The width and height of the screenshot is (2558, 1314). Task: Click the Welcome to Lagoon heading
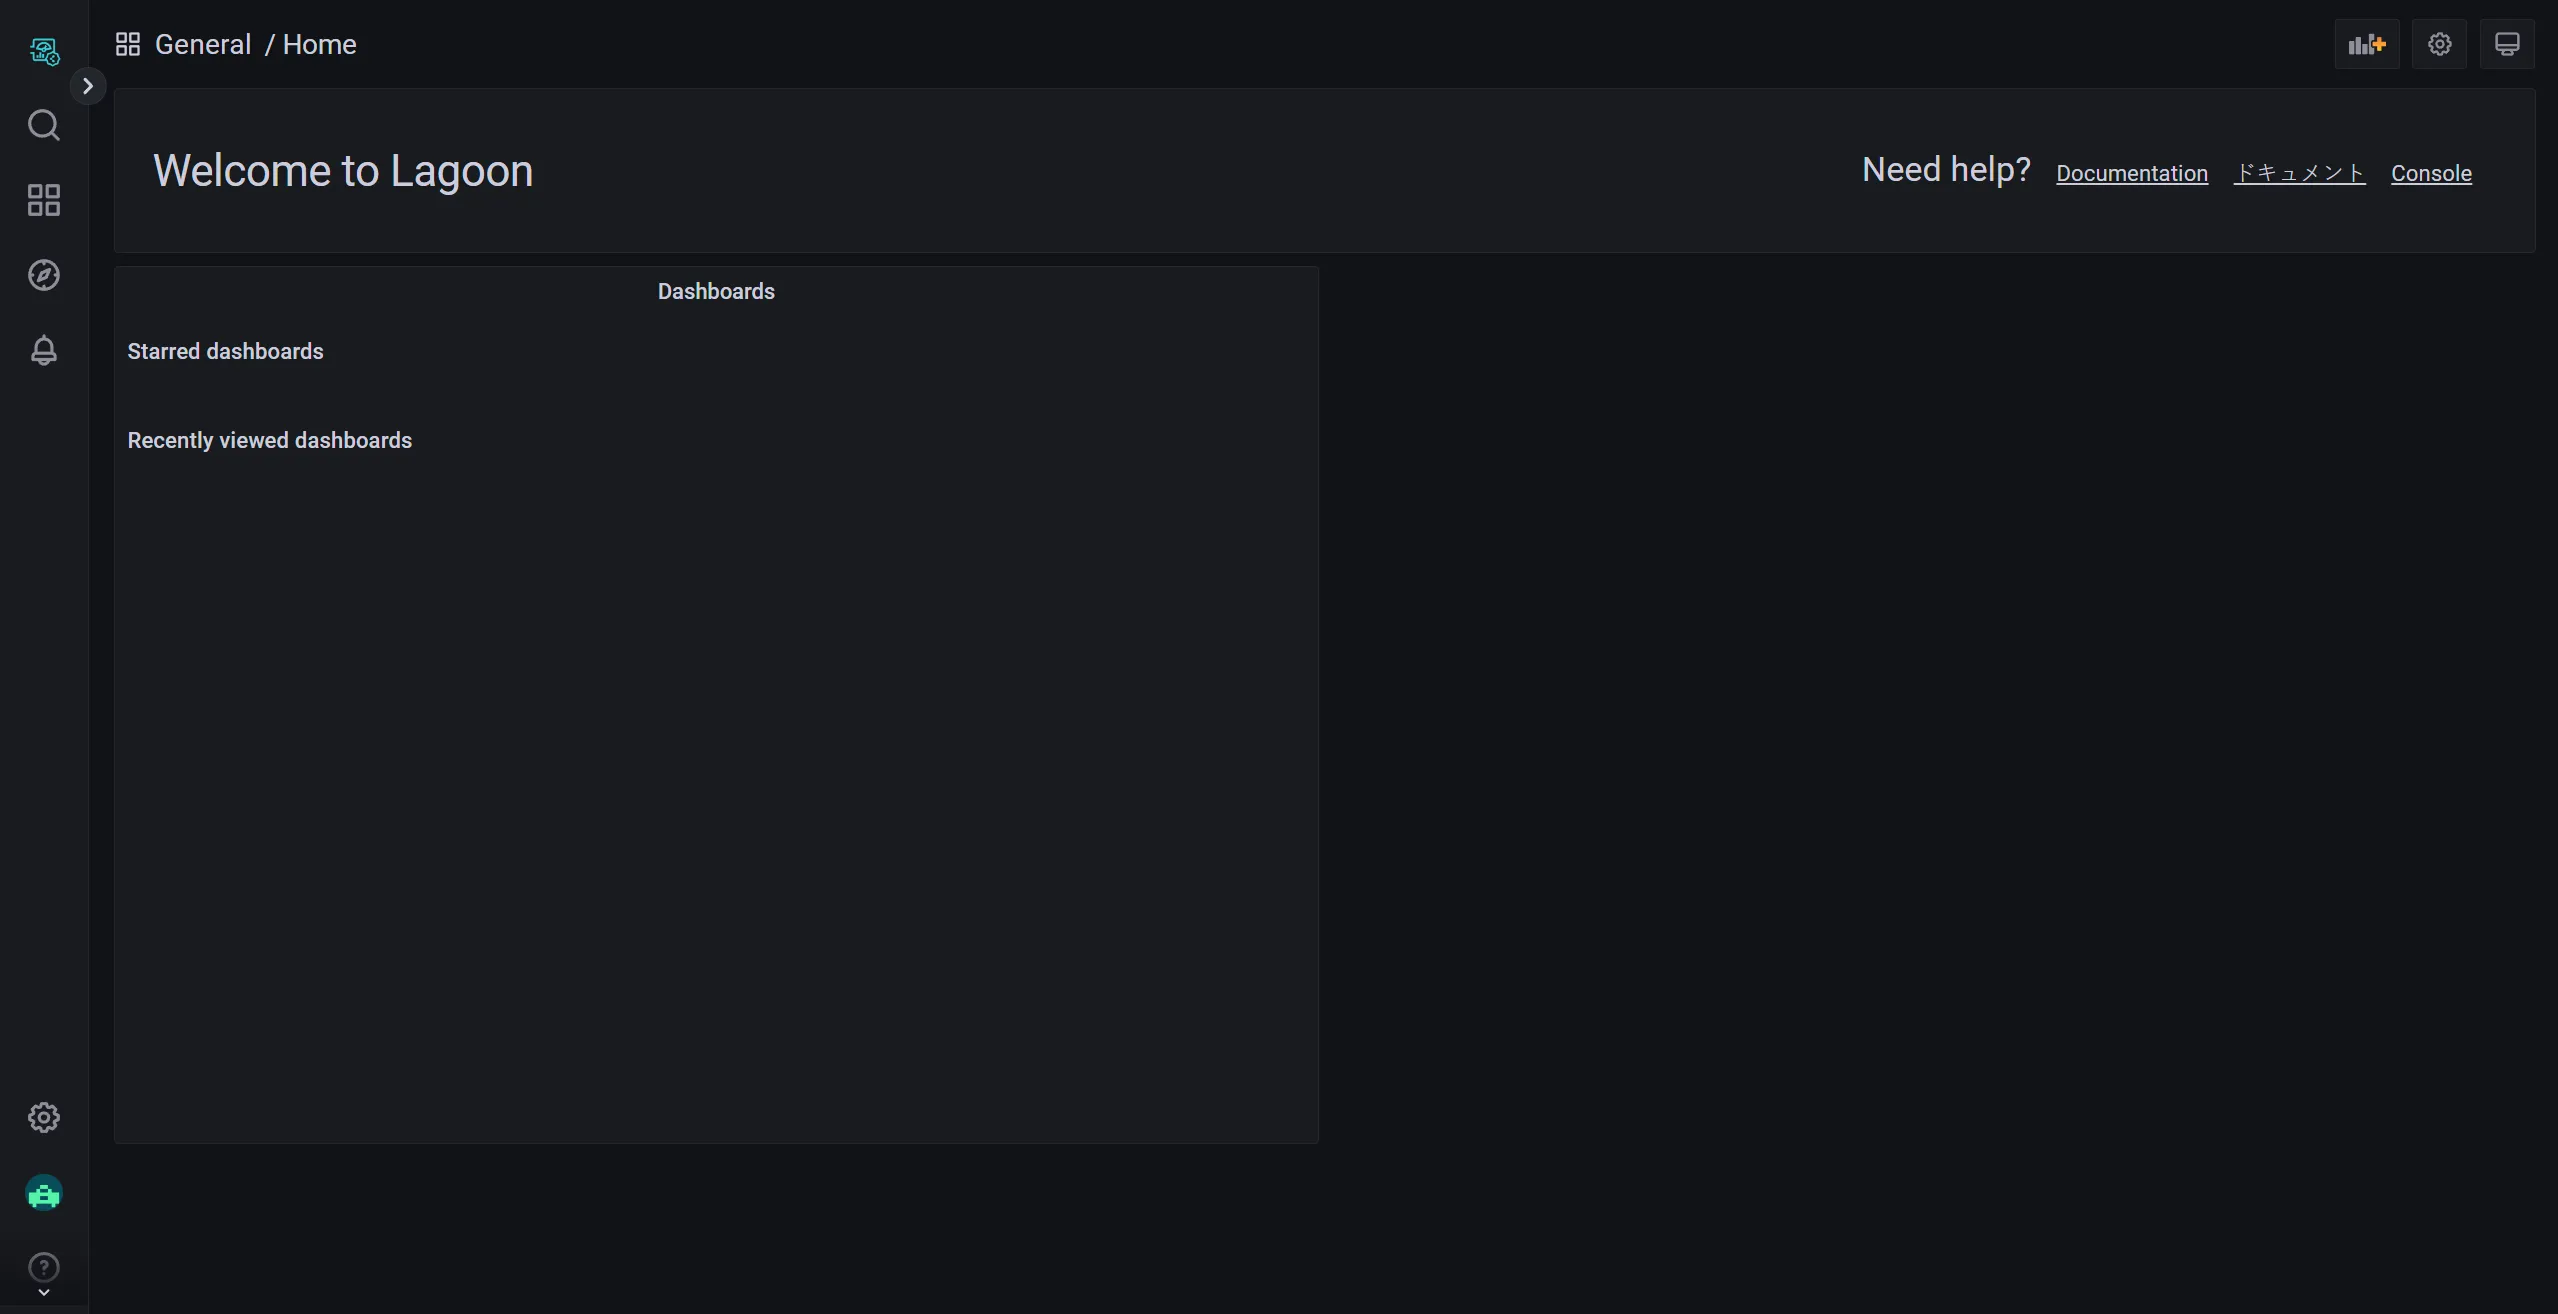pyautogui.click(x=343, y=170)
